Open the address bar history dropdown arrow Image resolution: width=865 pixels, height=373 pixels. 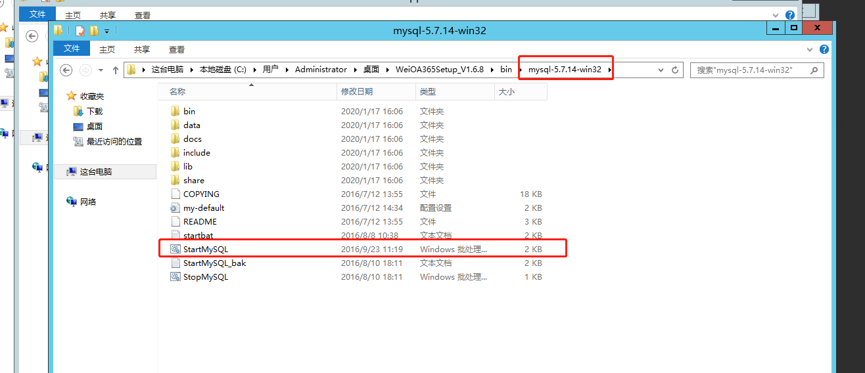pyautogui.click(x=661, y=70)
